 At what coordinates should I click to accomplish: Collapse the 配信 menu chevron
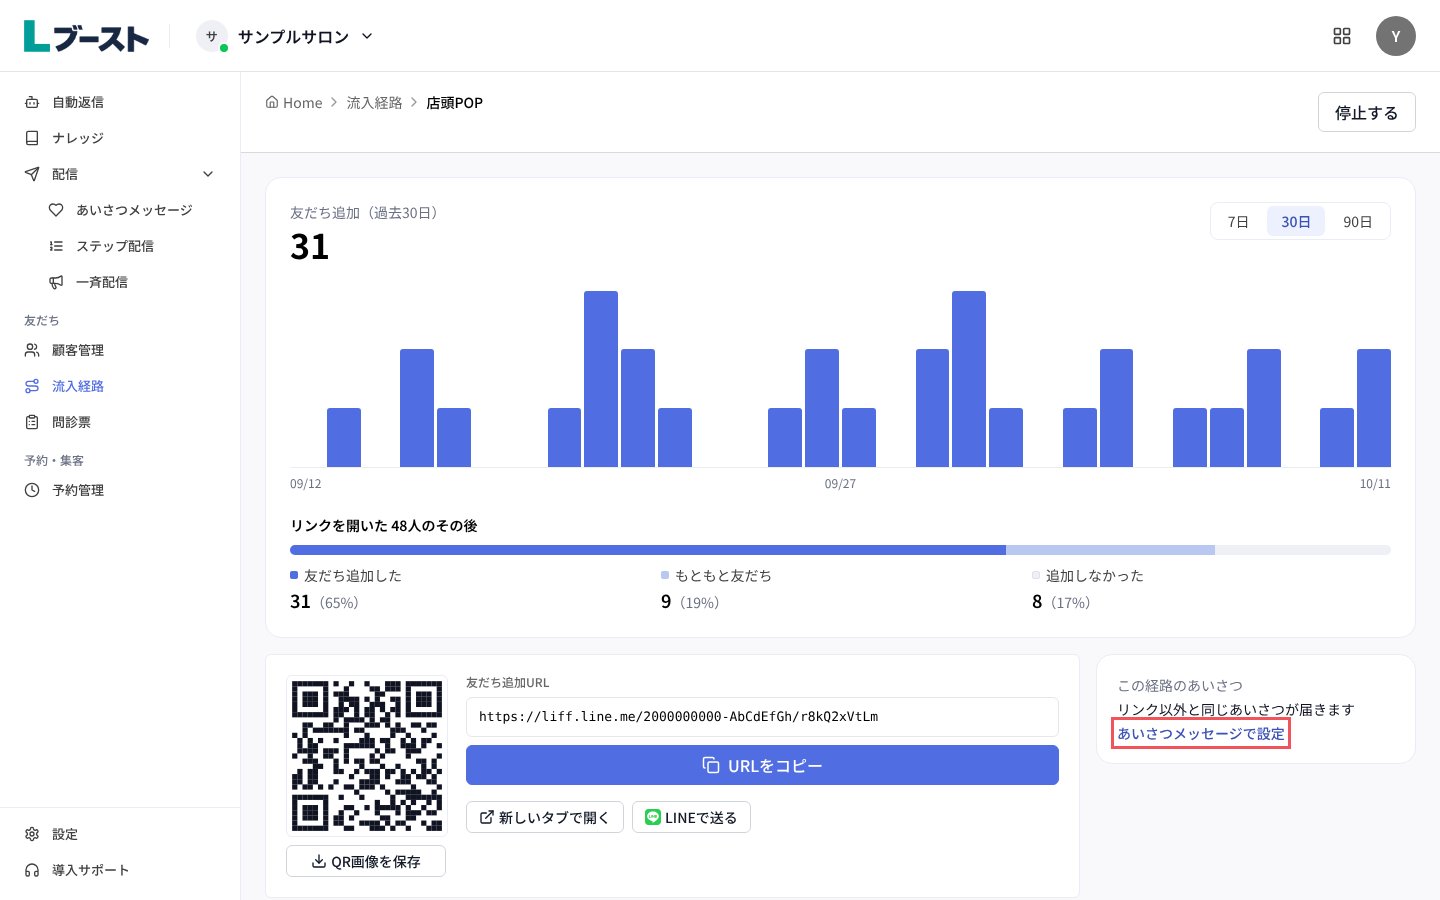pos(208,174)
